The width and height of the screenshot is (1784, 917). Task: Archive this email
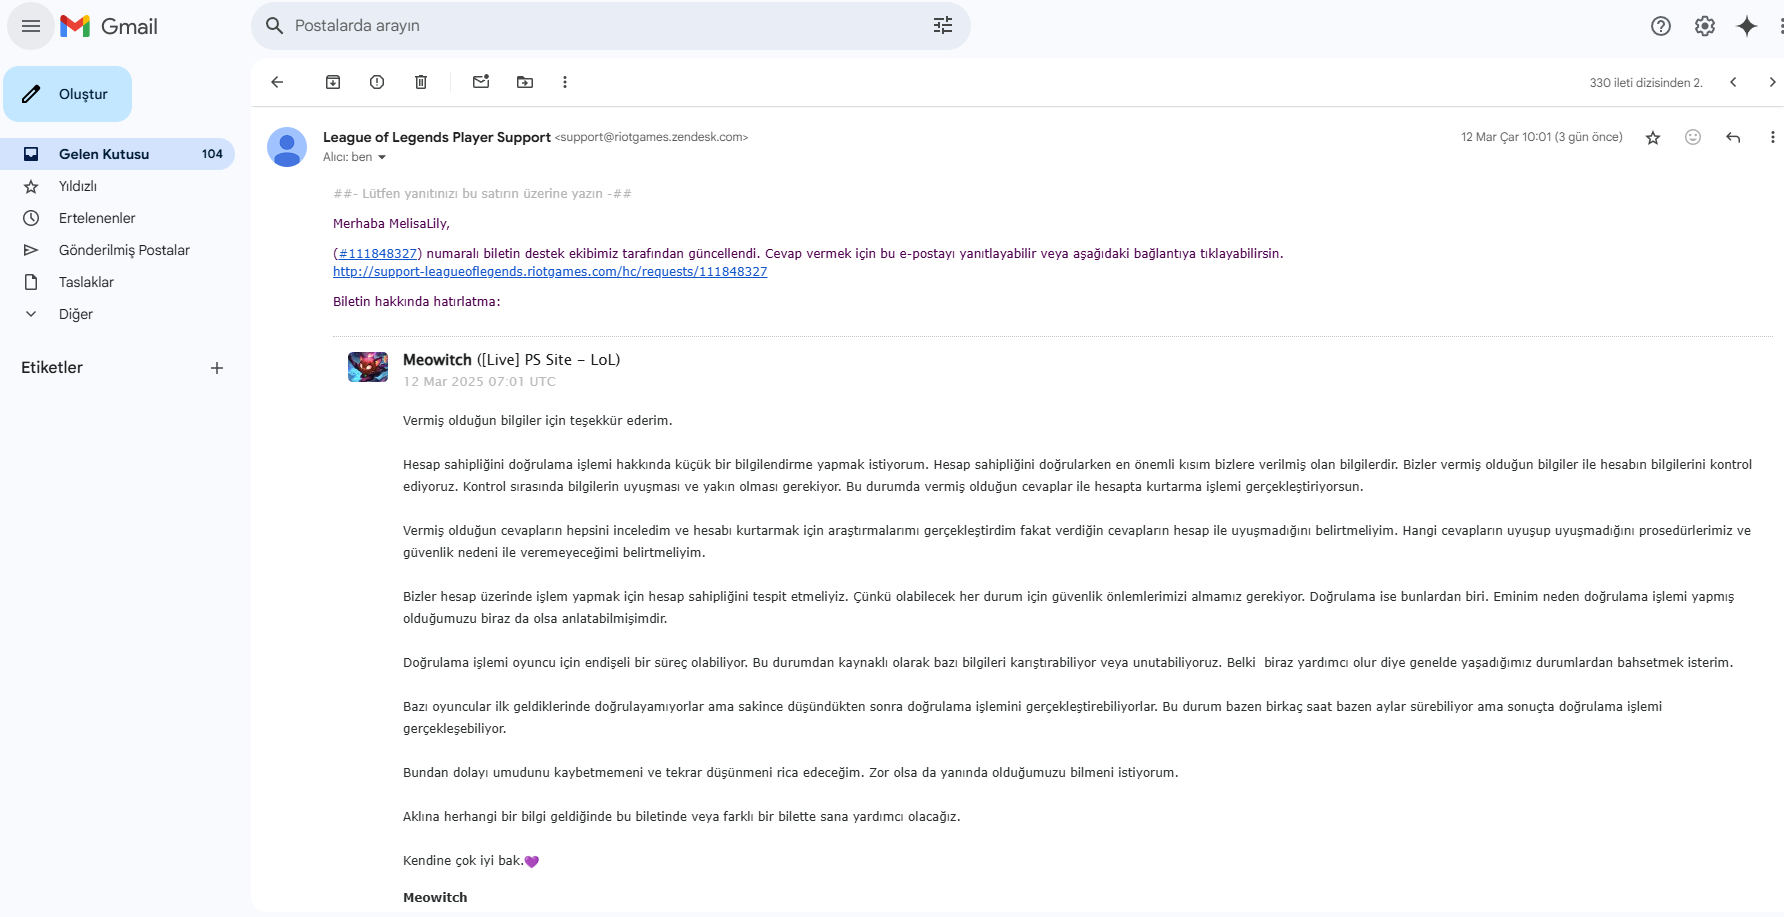(333, 82)
